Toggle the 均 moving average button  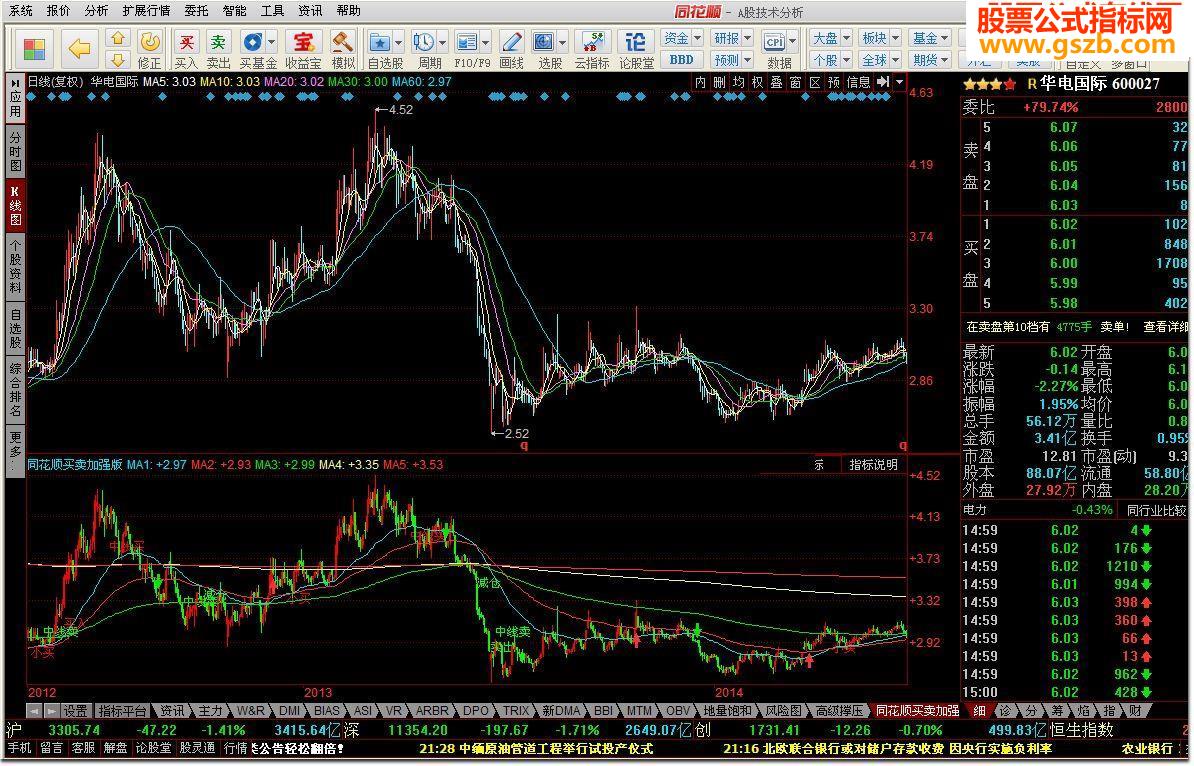click(x=739, y=82)
